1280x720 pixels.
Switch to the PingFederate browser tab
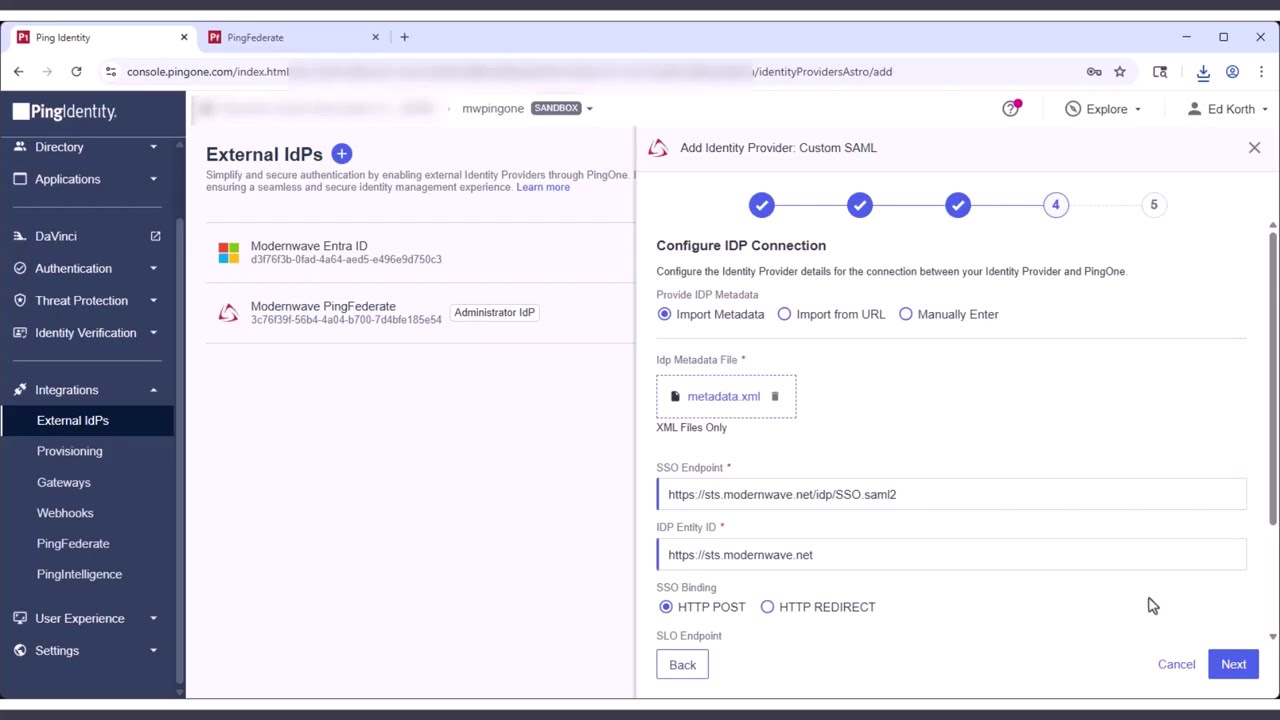[x=294, y=37]
